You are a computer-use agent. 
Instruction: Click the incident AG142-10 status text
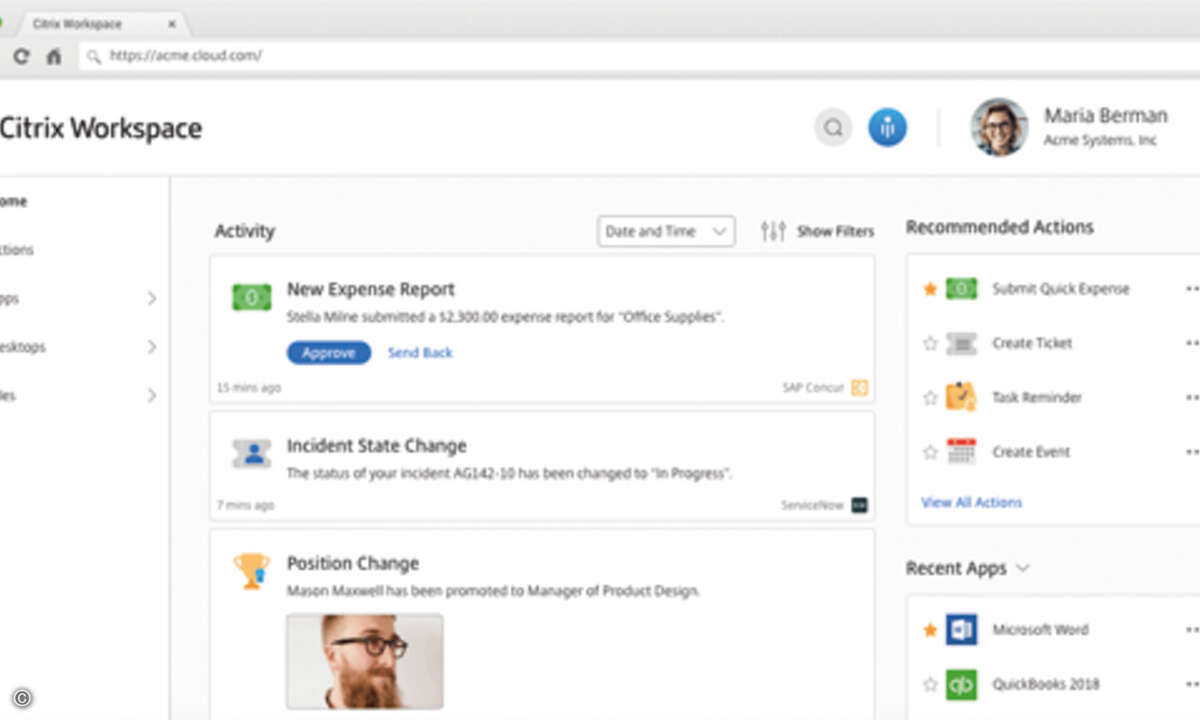click(510, 474)
